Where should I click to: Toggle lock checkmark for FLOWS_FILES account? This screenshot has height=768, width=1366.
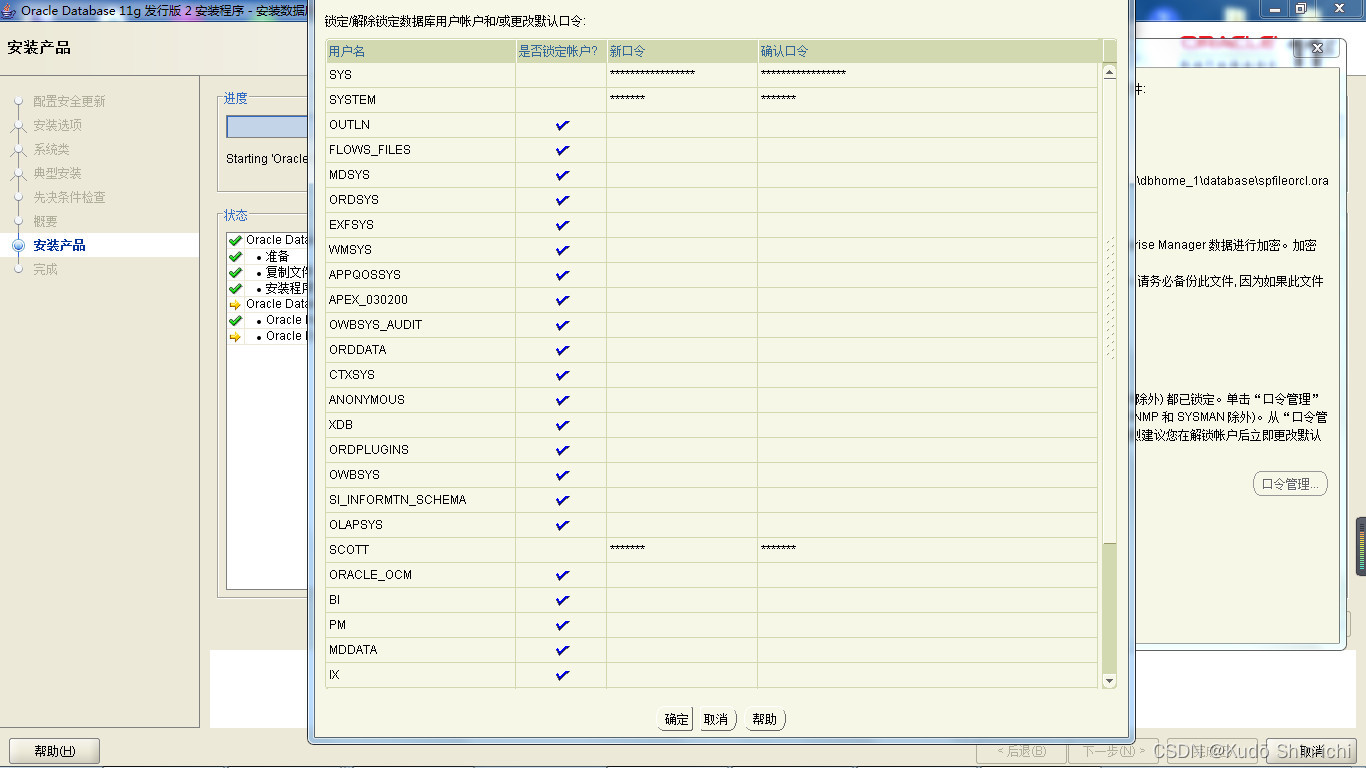(x=562, y=150)
